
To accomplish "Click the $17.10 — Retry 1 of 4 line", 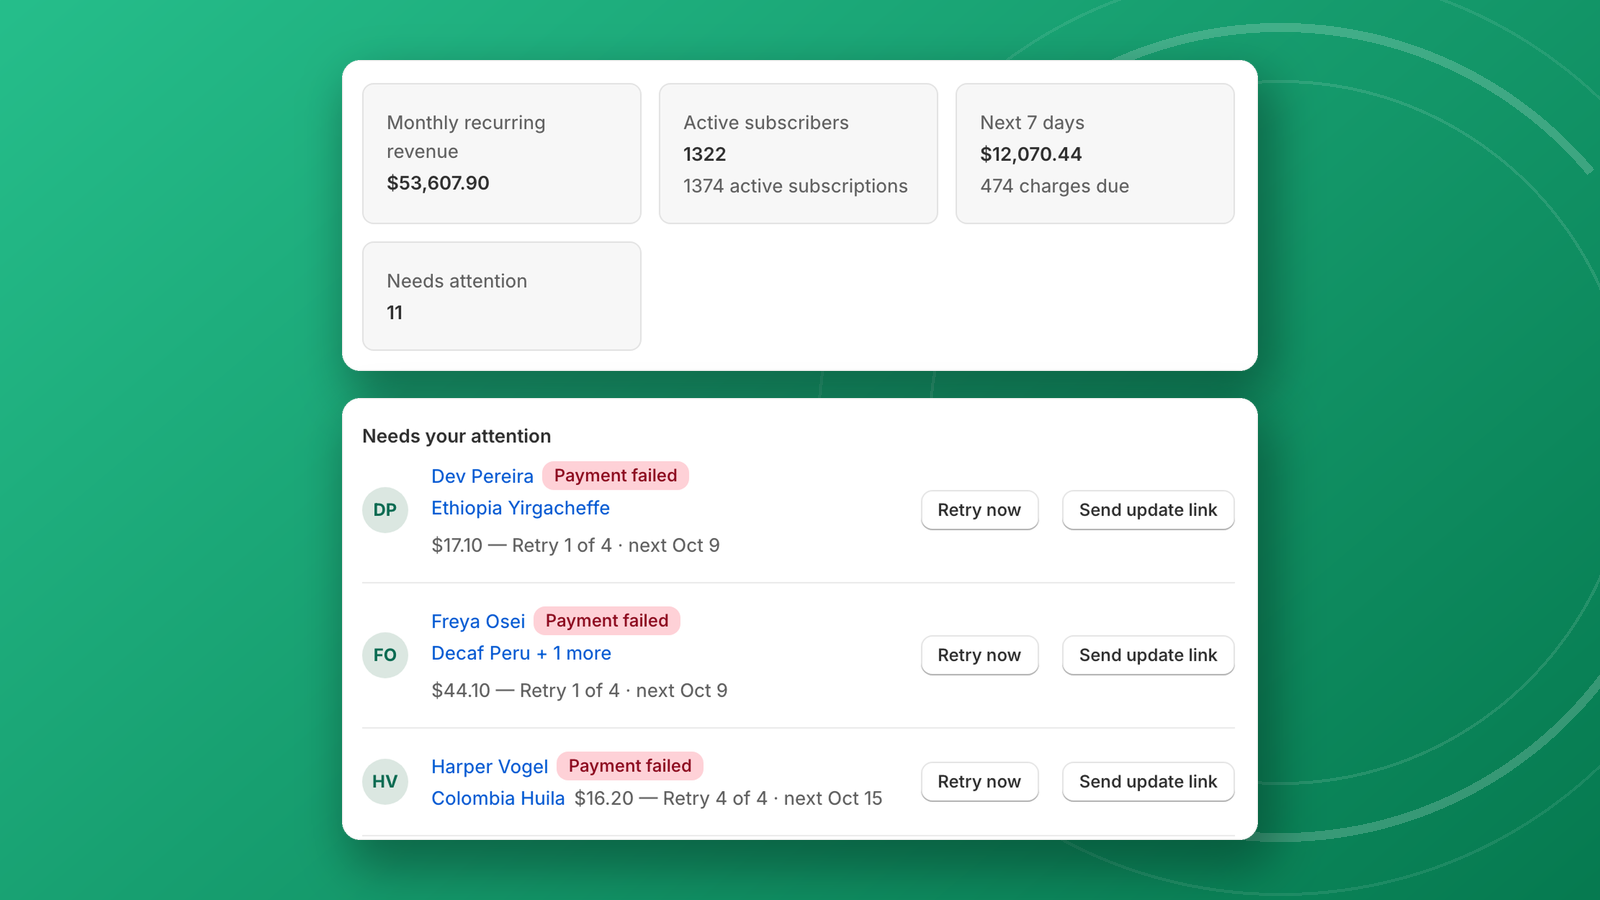I will (576, 545).
